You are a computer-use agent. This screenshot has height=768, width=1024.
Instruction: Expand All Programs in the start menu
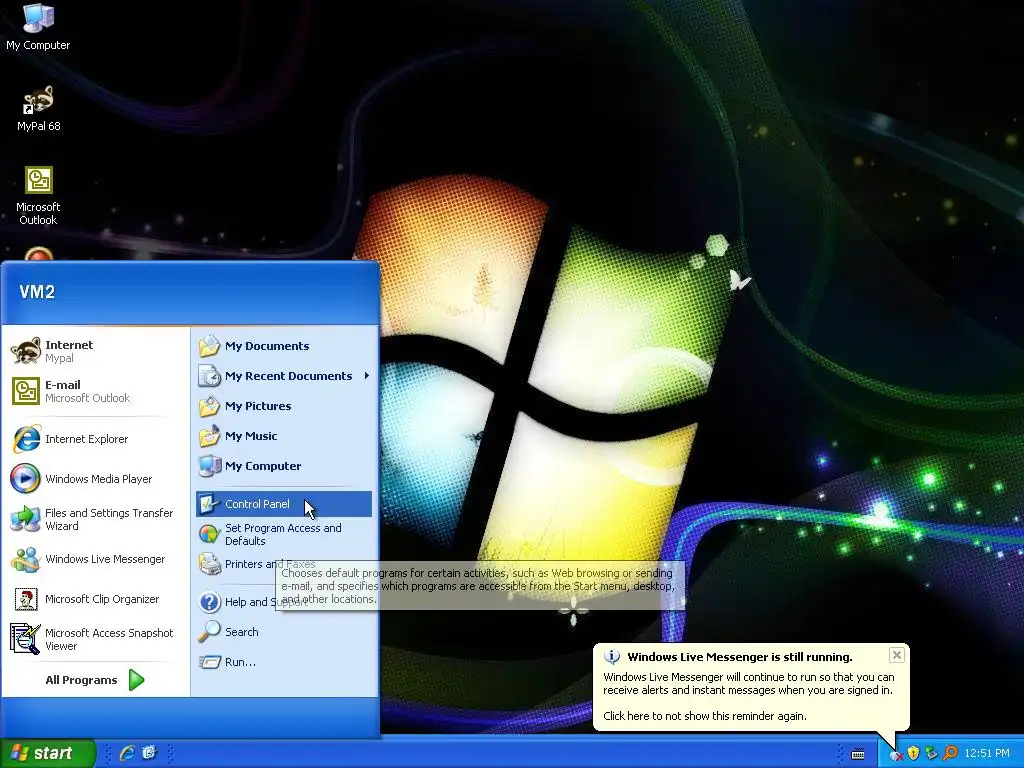pos(94,680)
